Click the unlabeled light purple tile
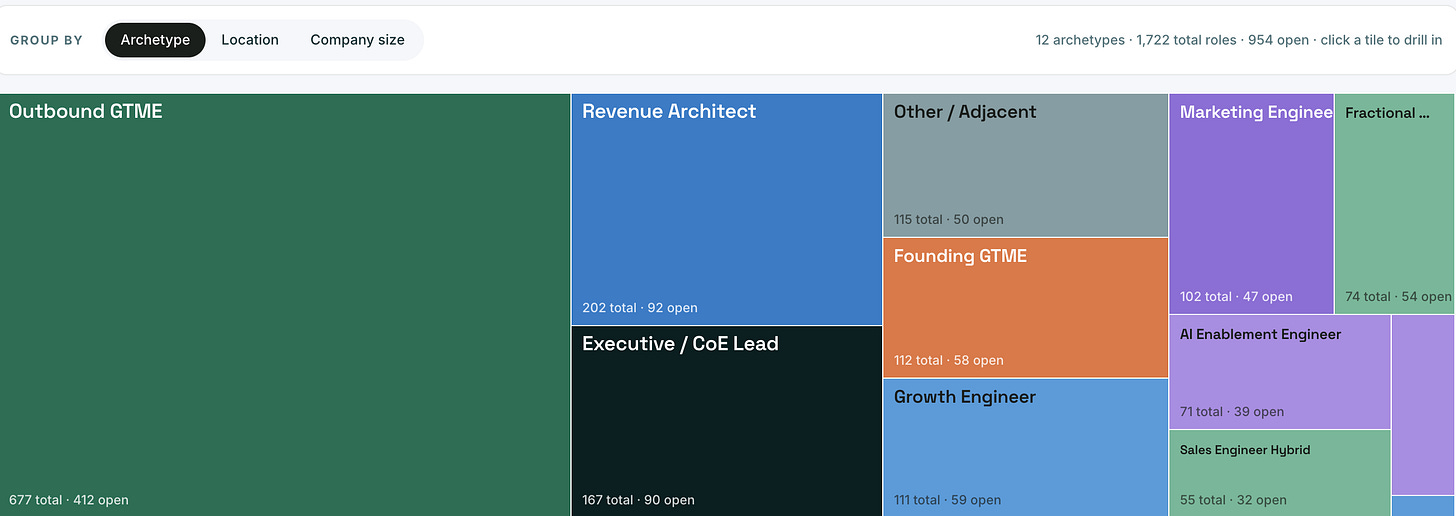Screen dimensions: 1456x516 click(1424, 405)
